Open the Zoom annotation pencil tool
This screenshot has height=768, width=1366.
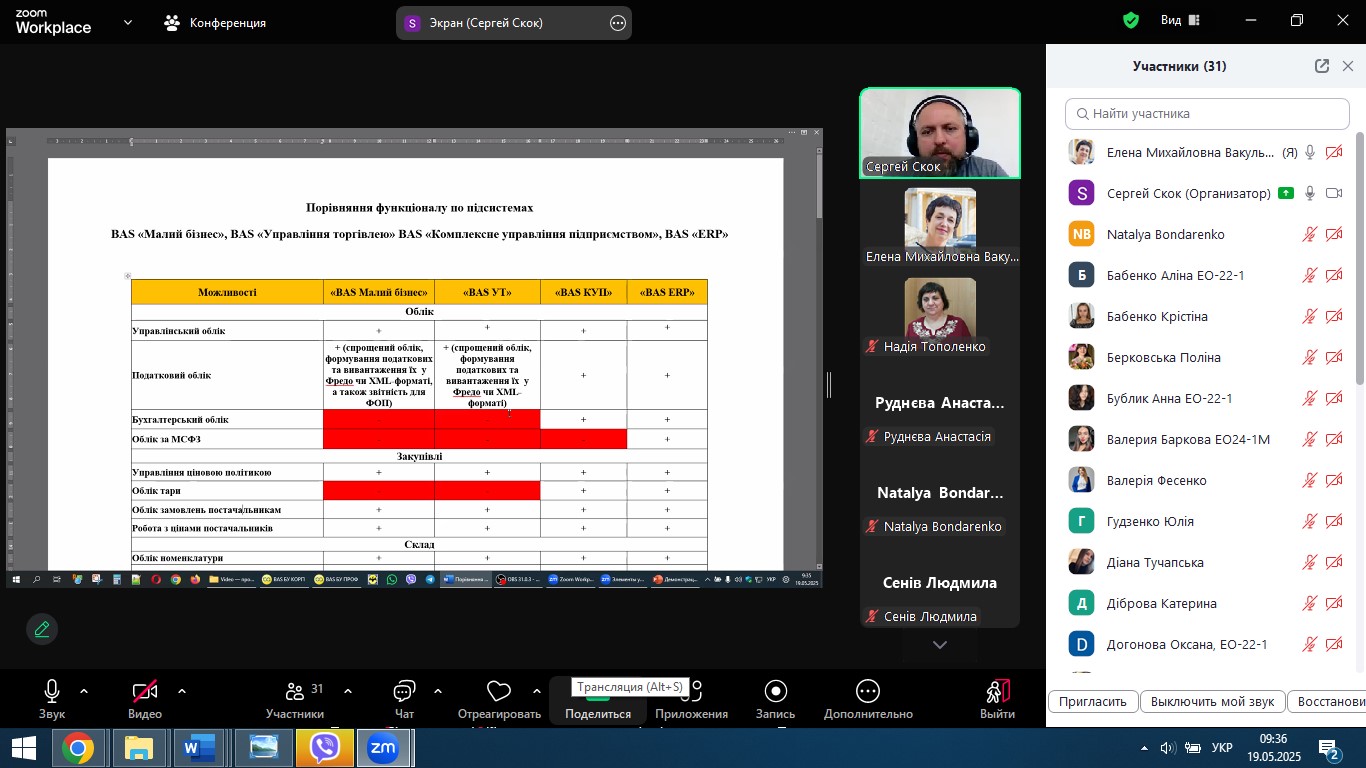(x=42, y=629)
